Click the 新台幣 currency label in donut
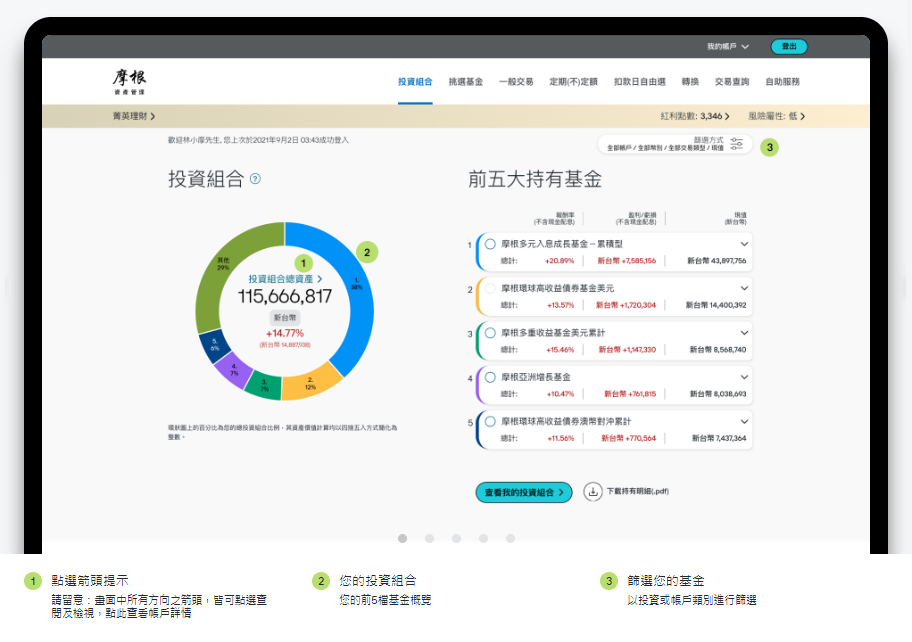Screen dimensions: 912x642 285,318
